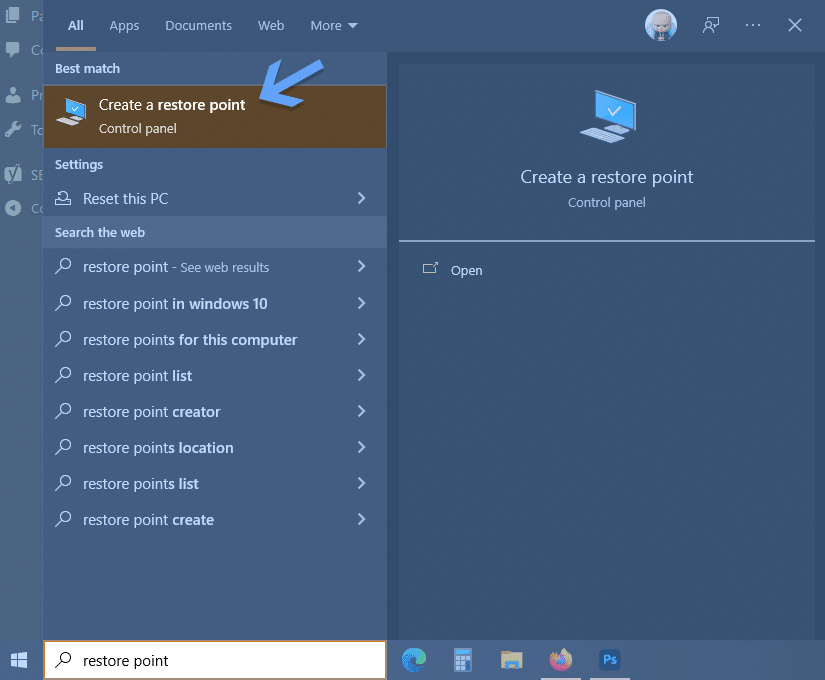Expand arrow for Reset this PC
This screenshot has height=680, width=825.
[x=361, y=198]
